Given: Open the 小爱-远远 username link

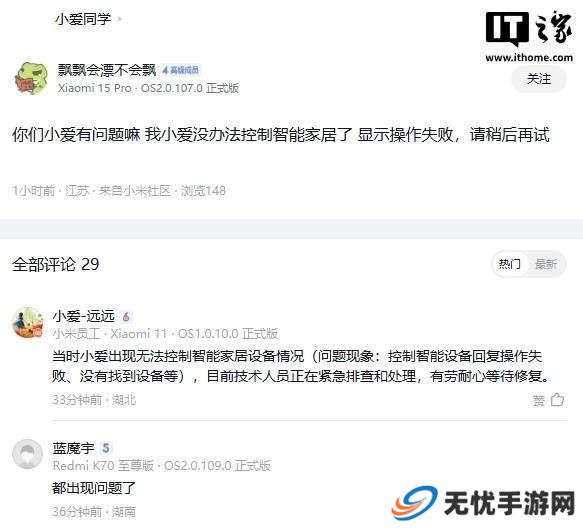Looking at the screenshot, I should 84,316.
